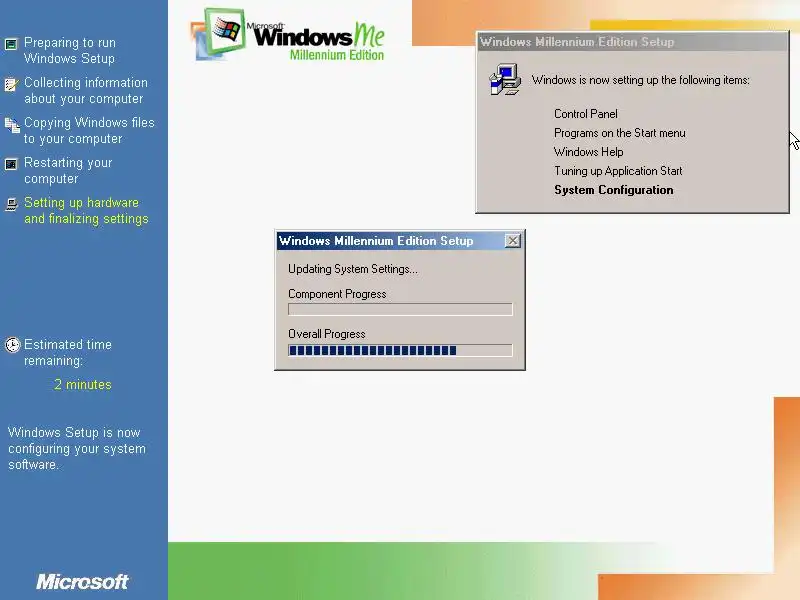The width and height of the screenshot is (800, 600).
Task: Click Programs on the Start menu item
Action: coord(619,133)
